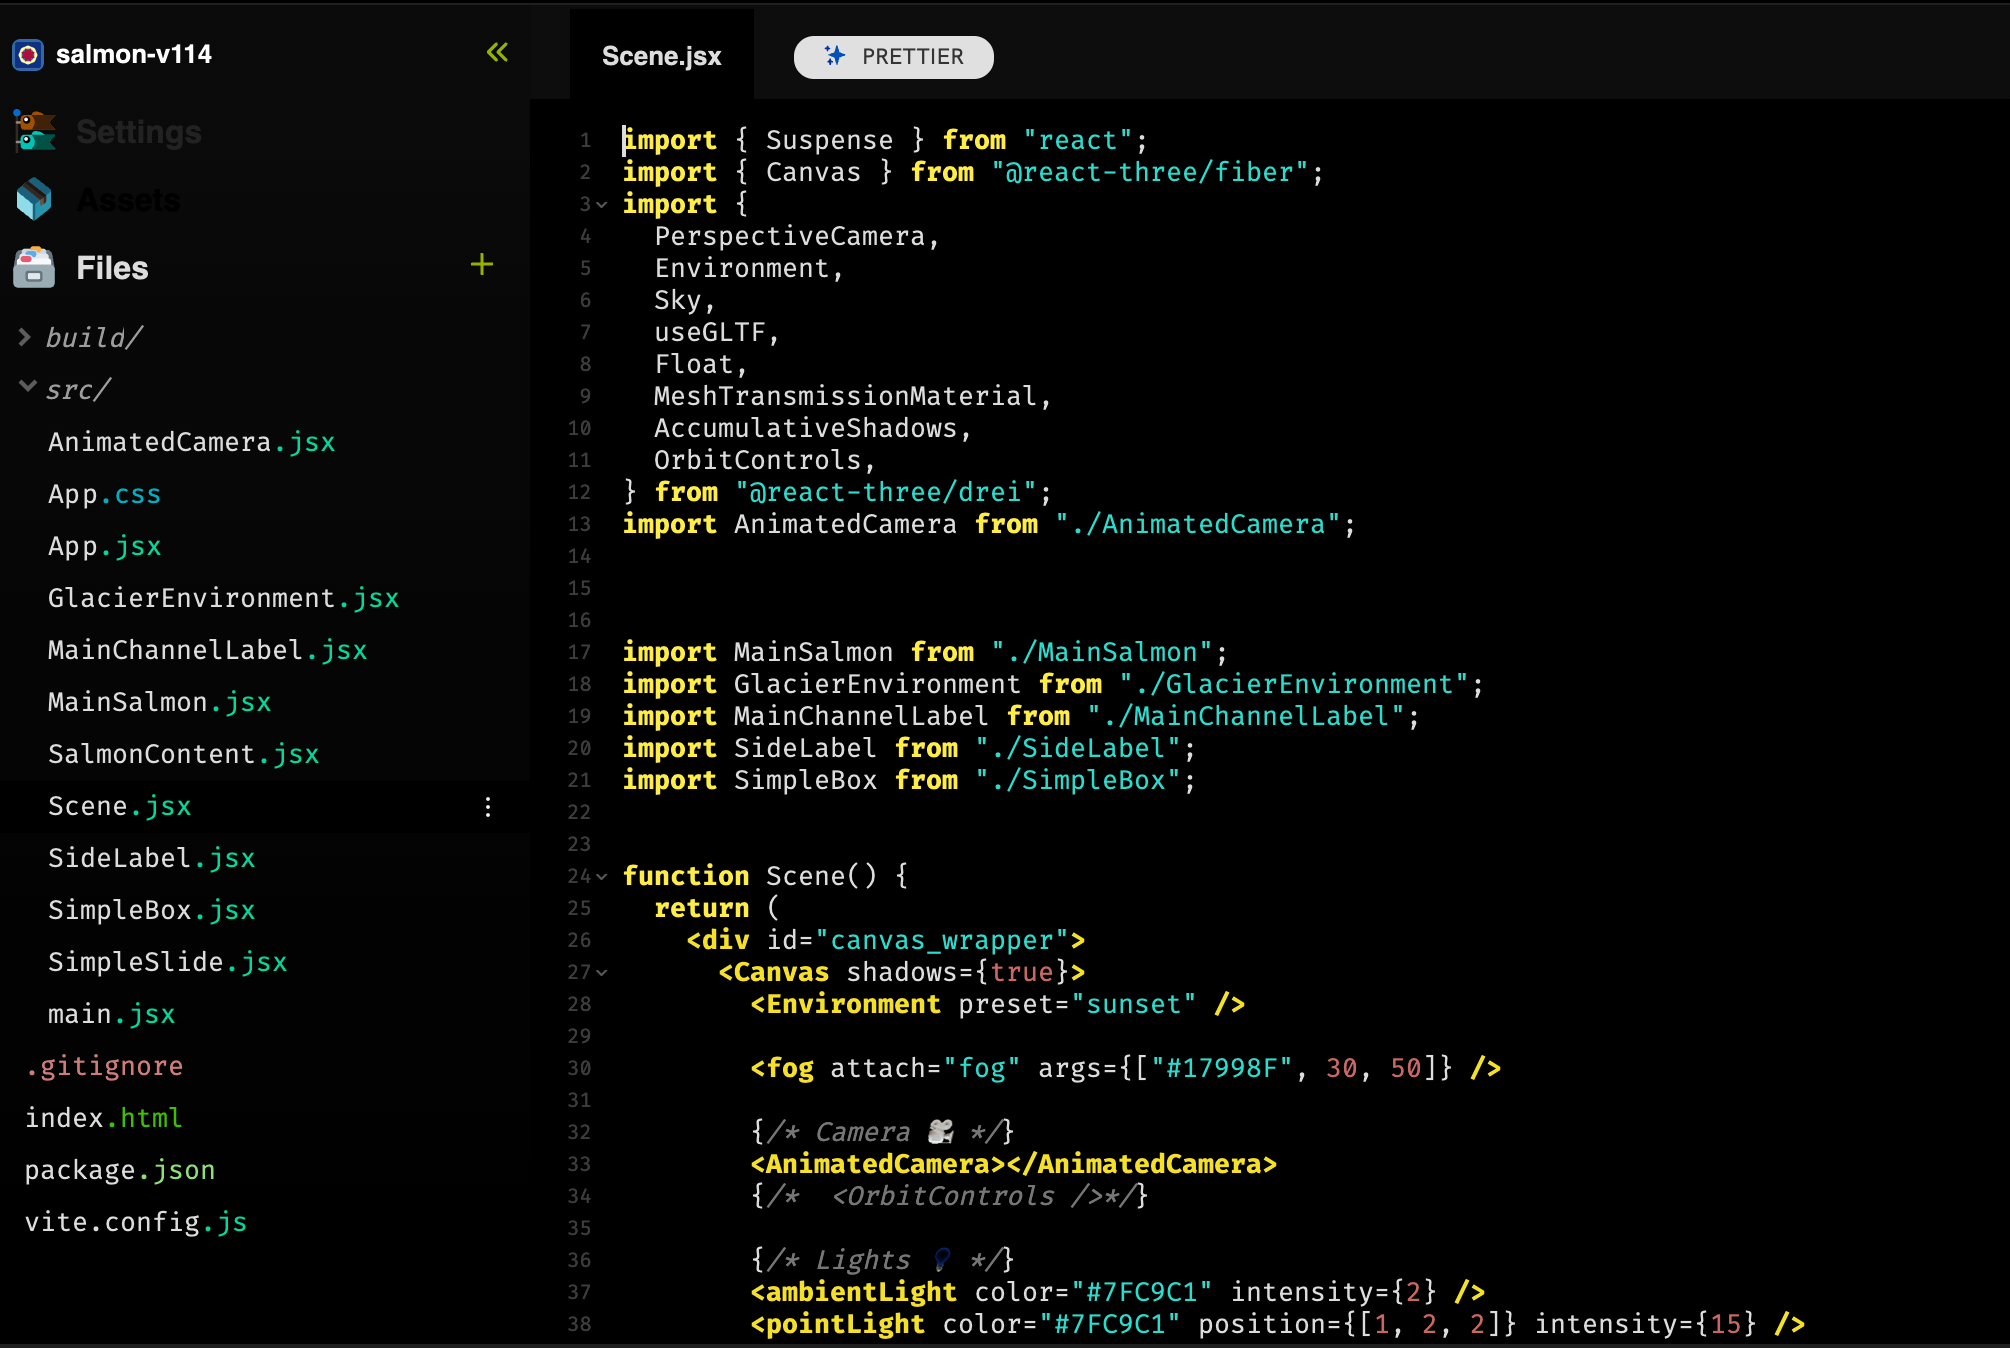This screenshot has height=1348, width=2010.
Task: Open the vite.config.js file
Action: 135,1222
